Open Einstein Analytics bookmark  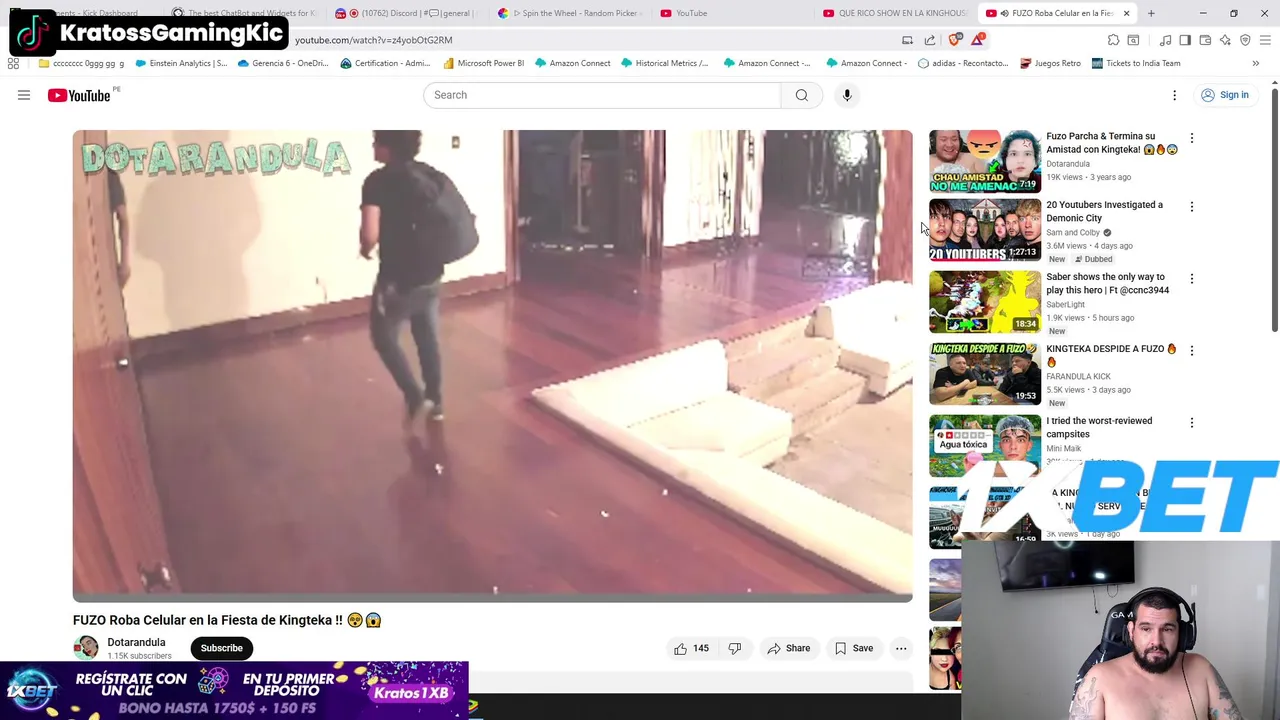coord(181,63)
